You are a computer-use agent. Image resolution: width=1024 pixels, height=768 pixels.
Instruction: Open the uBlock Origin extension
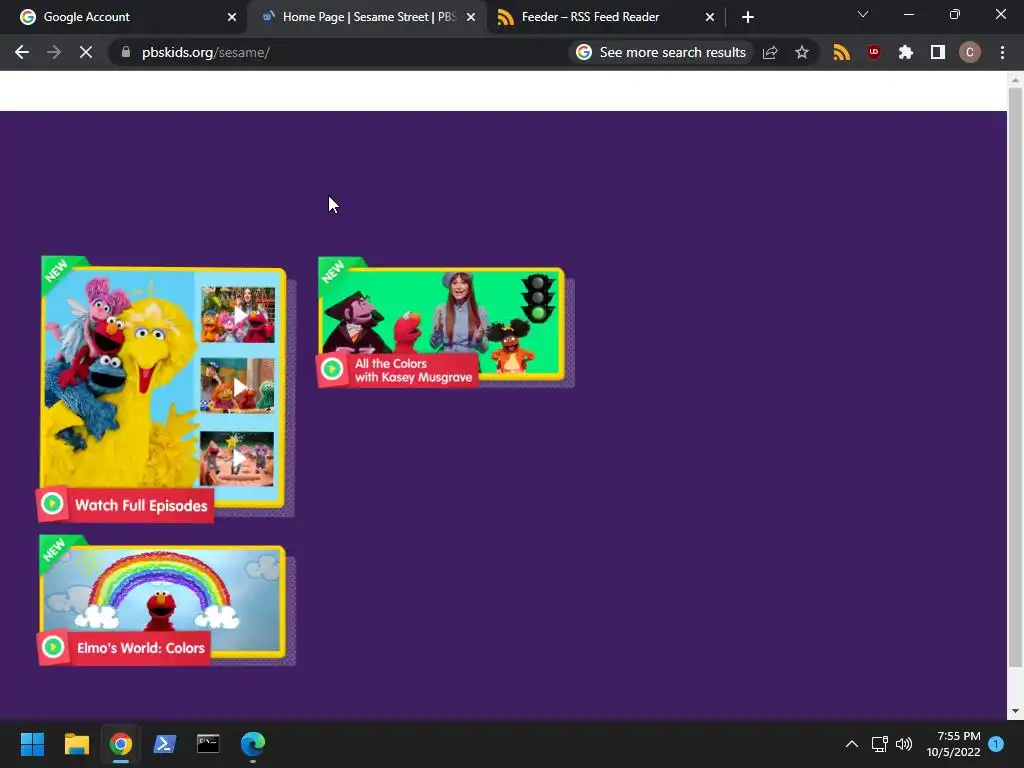(874, 52)
